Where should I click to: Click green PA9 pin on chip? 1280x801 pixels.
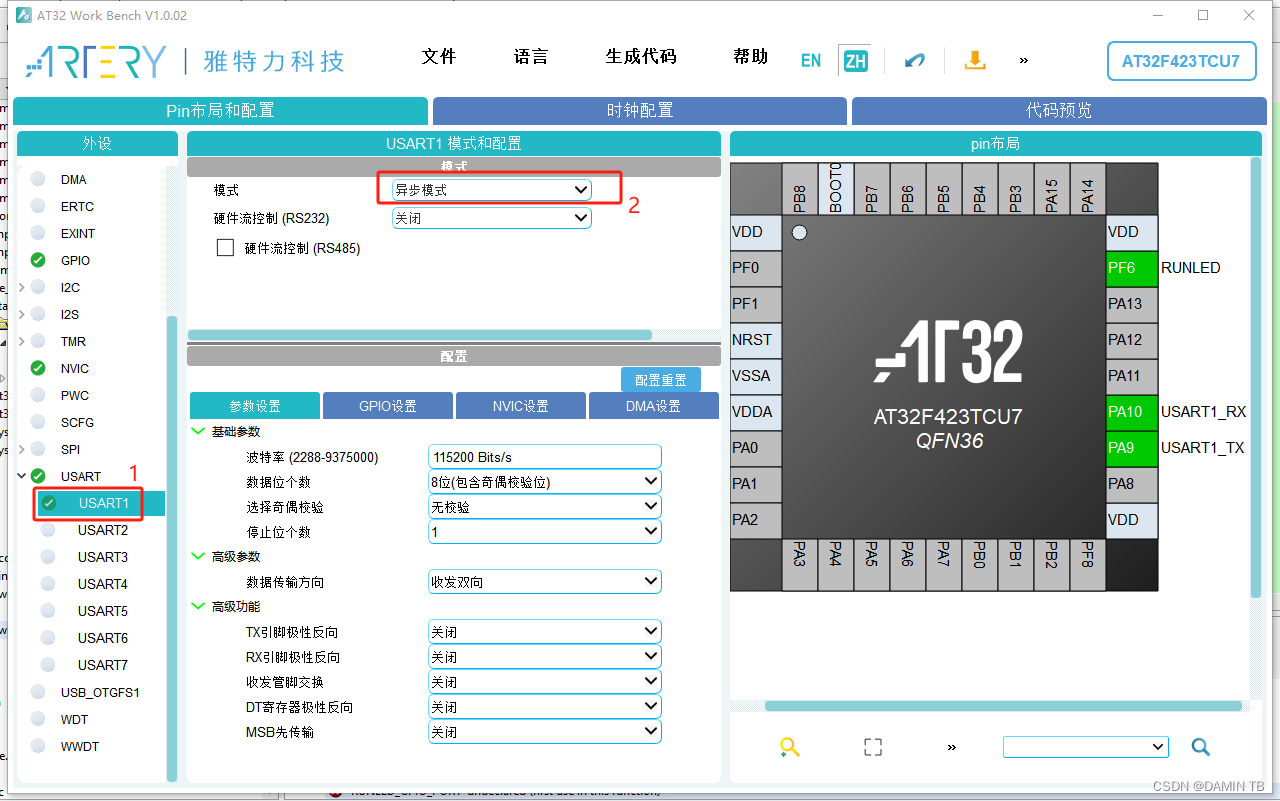coord(1131,448)
